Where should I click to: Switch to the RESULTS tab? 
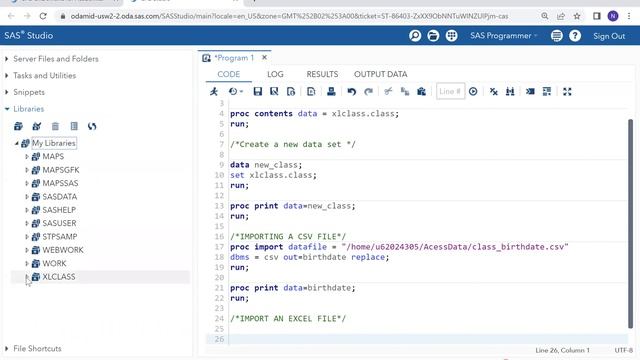coord(322,74)
